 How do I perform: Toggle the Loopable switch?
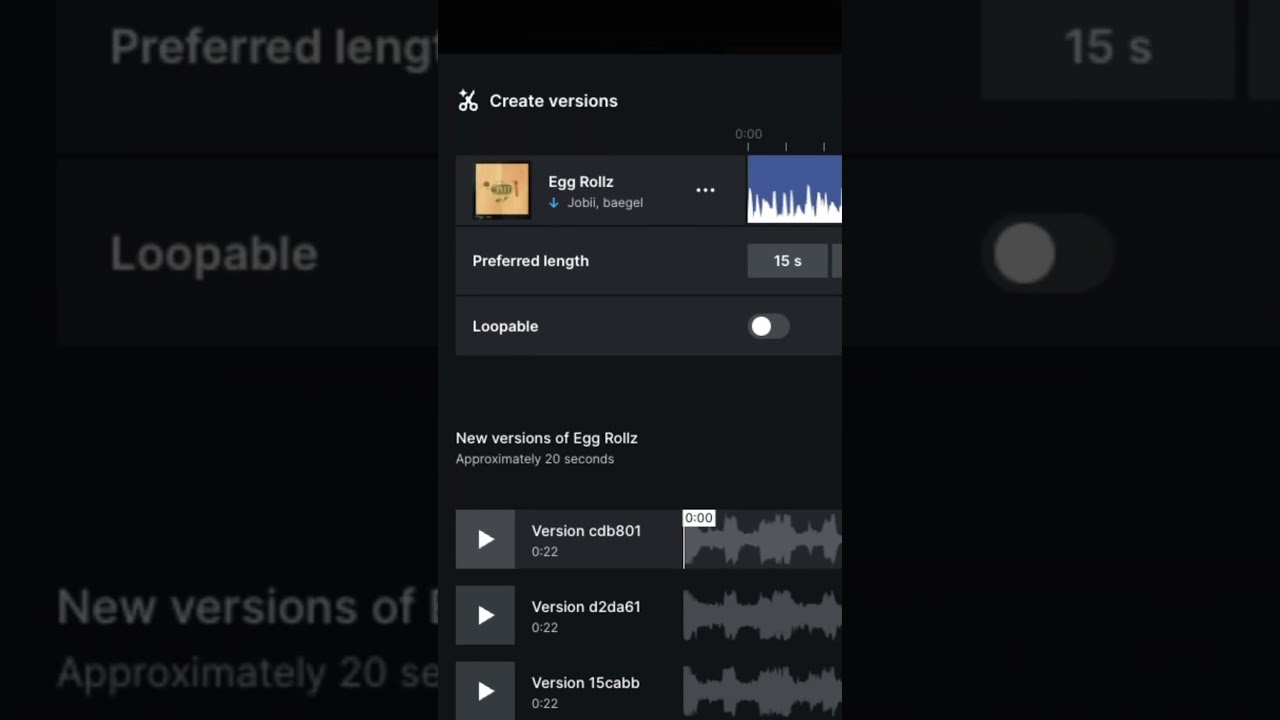(x=769, y=326)
